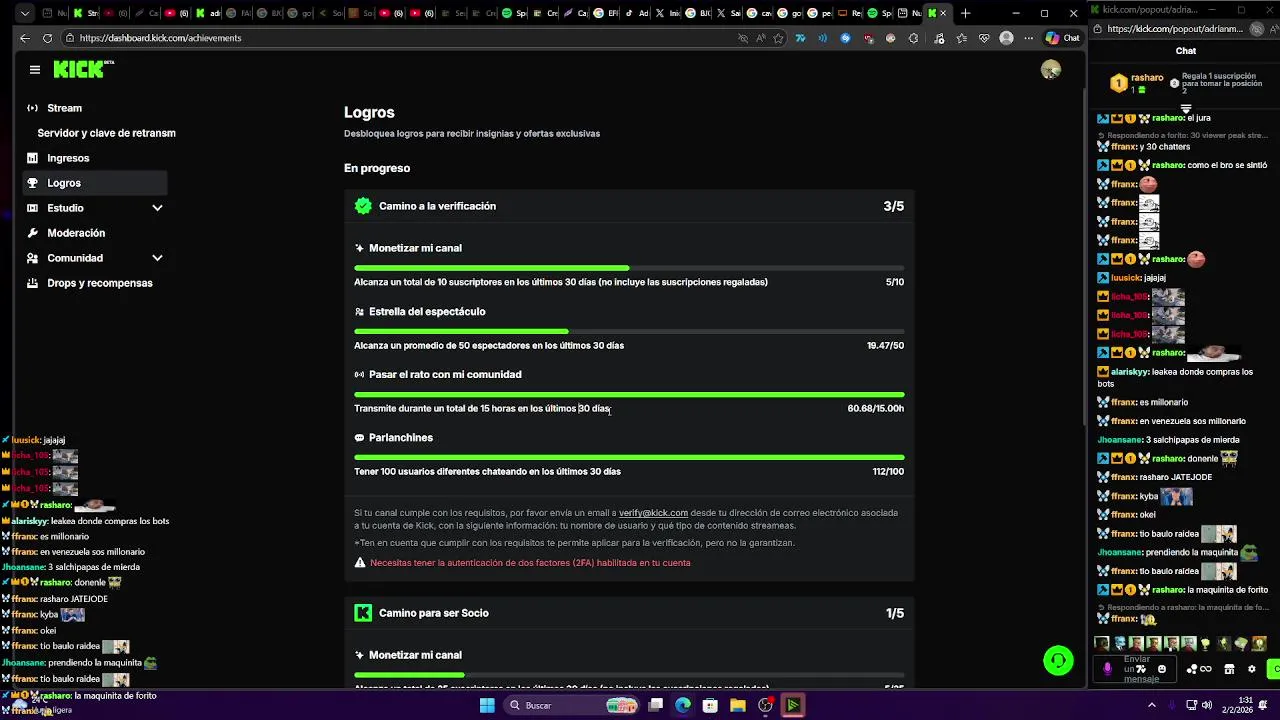Open File Explorer from taskbar
This screenshot has height=720, width=1280.
(x=737, y=705)
